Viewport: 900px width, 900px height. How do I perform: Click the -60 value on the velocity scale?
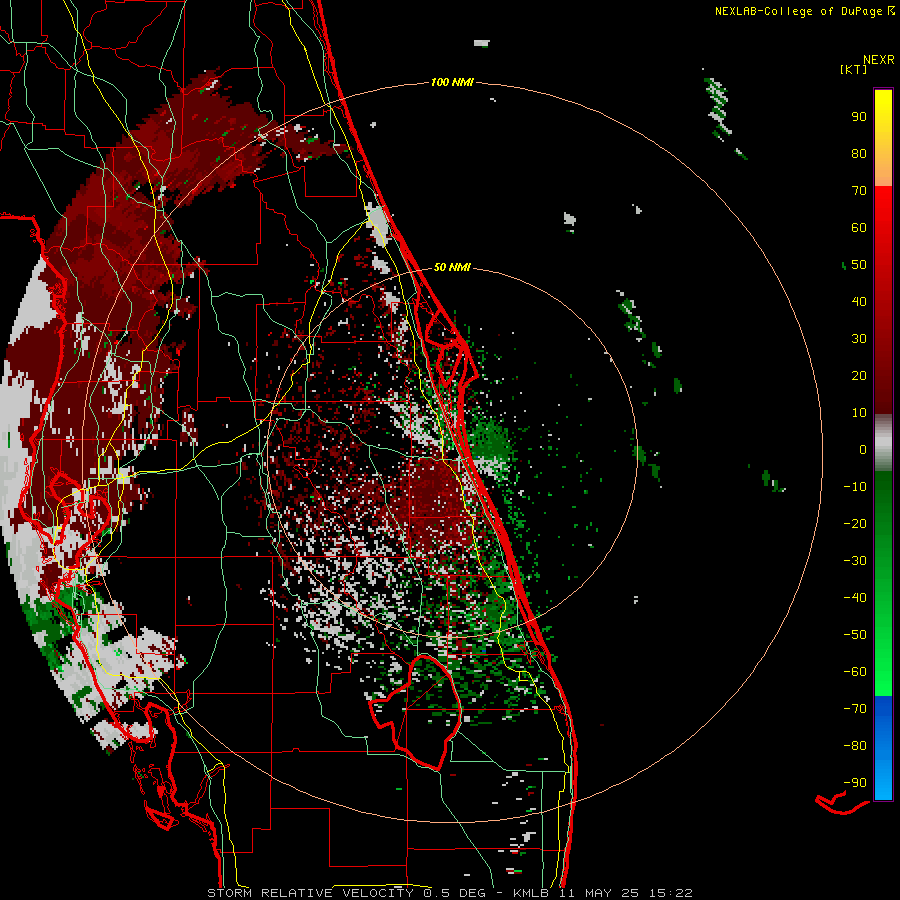tap(855, 672)
